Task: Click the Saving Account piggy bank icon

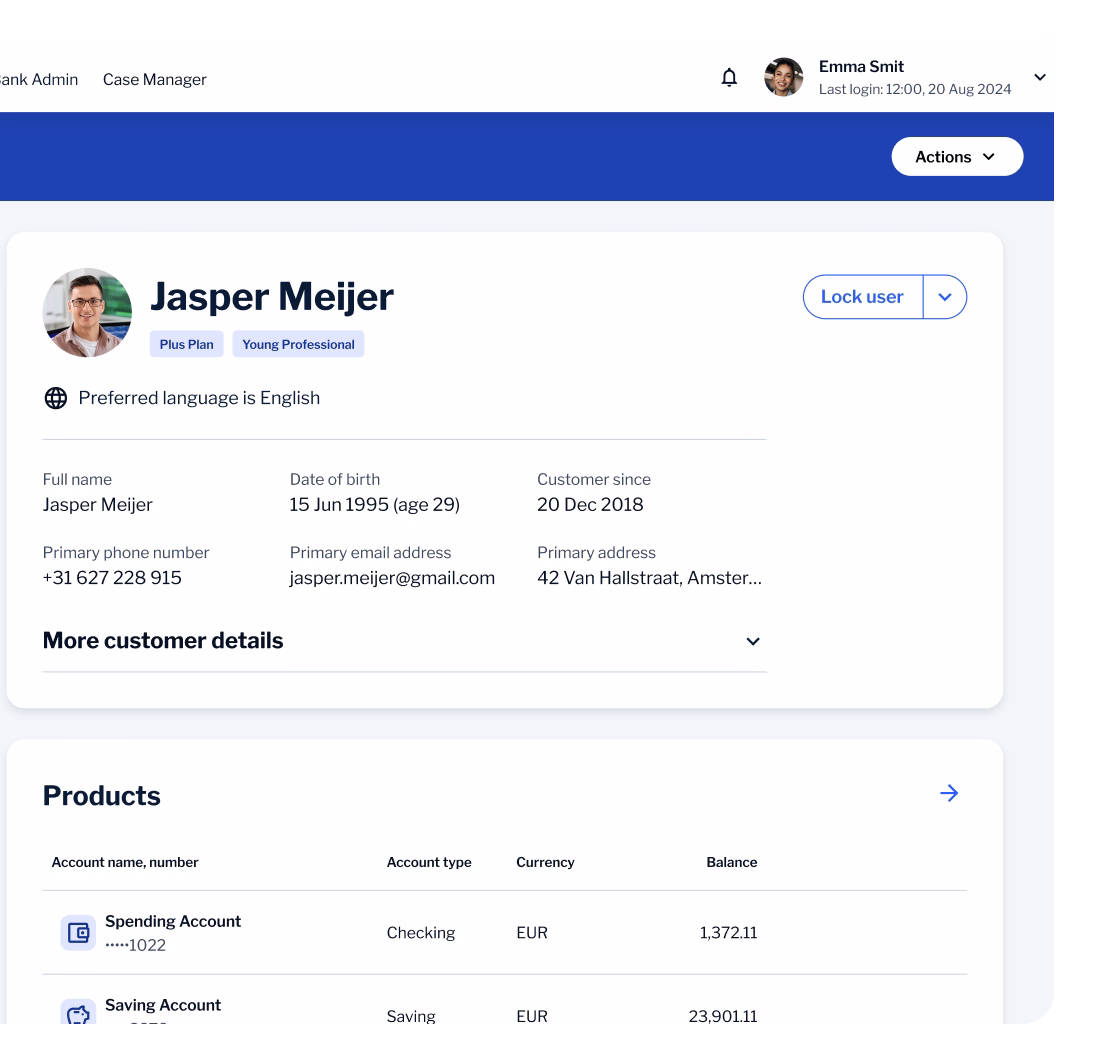Action: pyautogui.click(x=78, y=1013)
